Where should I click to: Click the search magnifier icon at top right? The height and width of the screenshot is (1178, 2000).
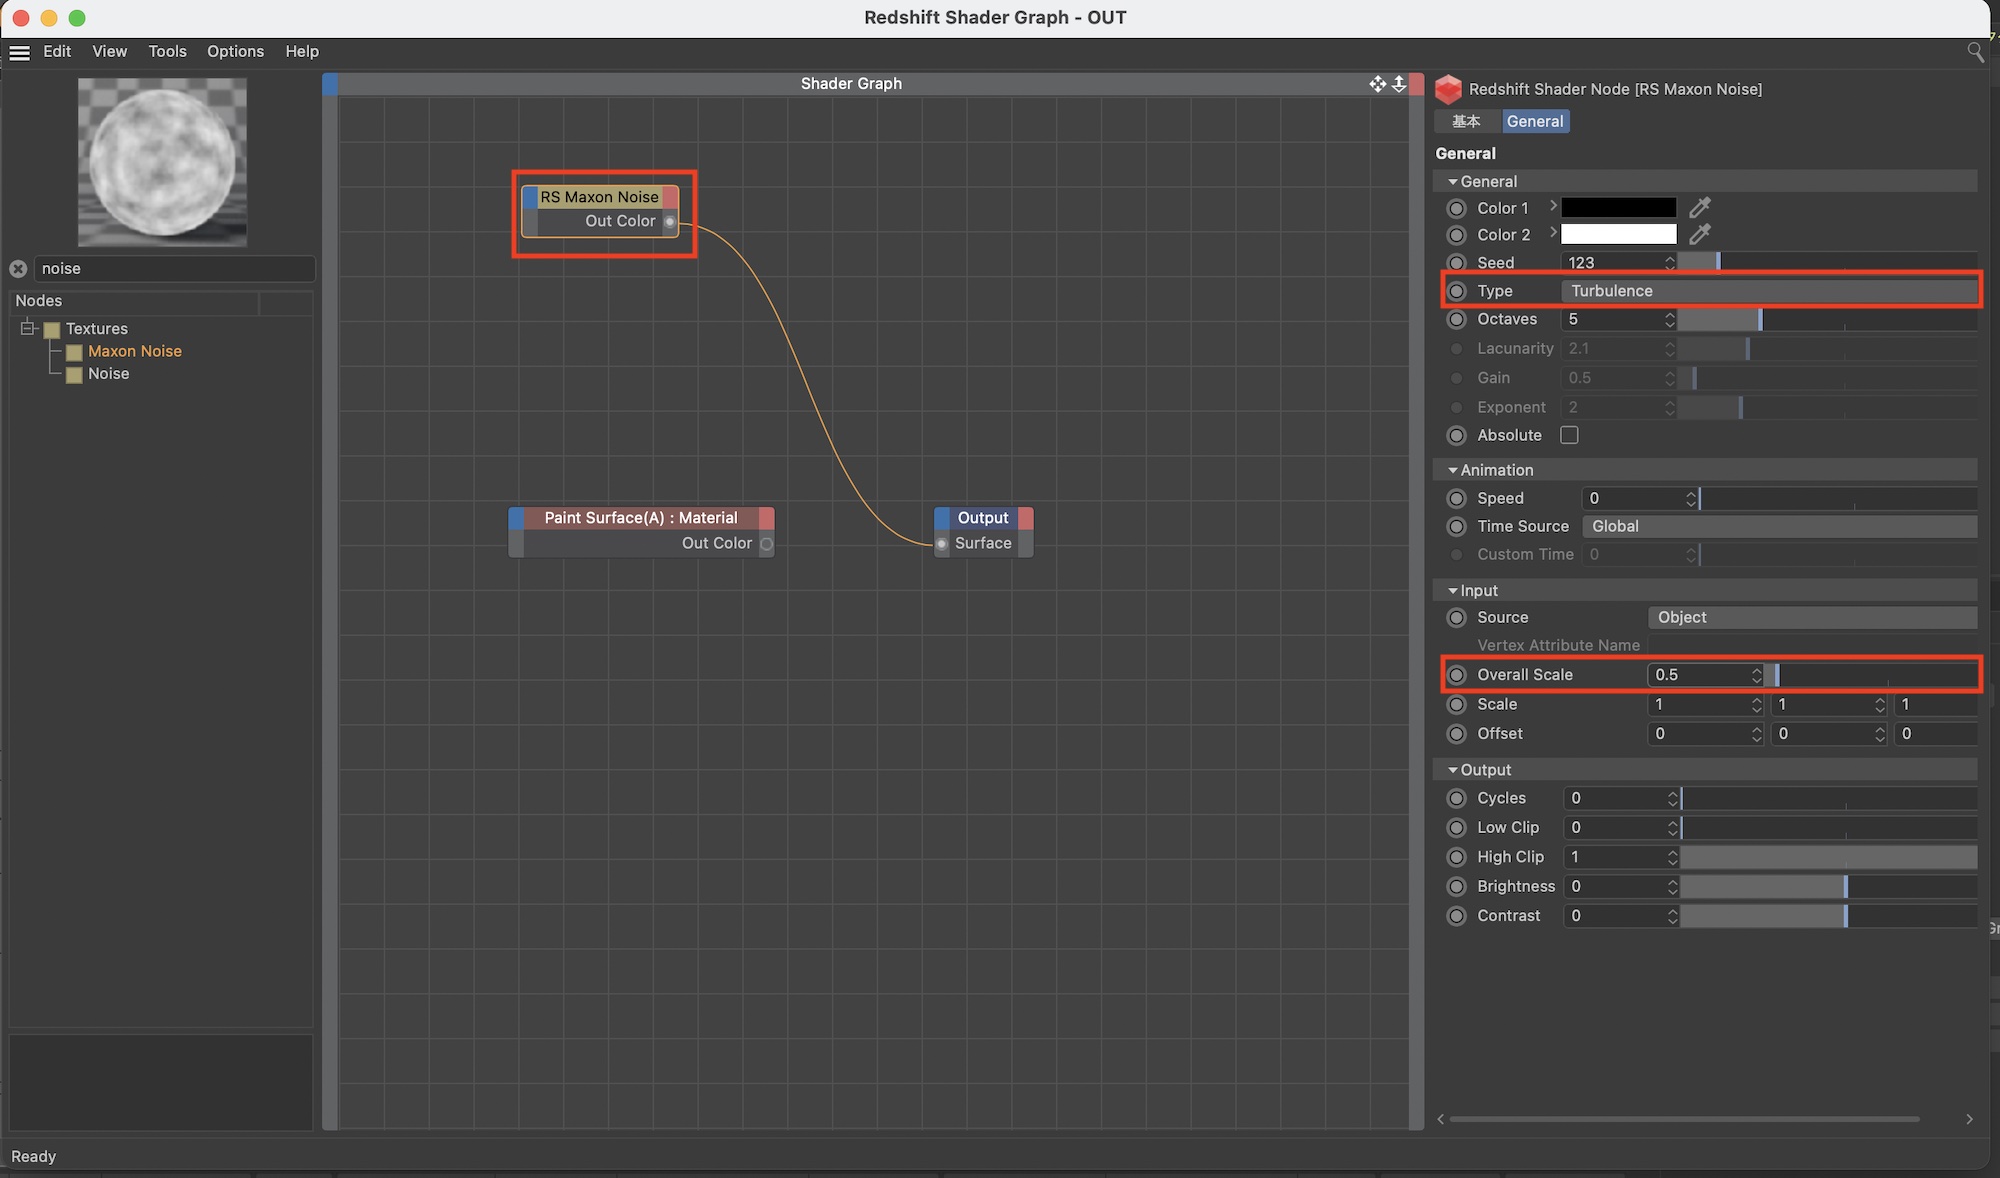click(1975, 52)
